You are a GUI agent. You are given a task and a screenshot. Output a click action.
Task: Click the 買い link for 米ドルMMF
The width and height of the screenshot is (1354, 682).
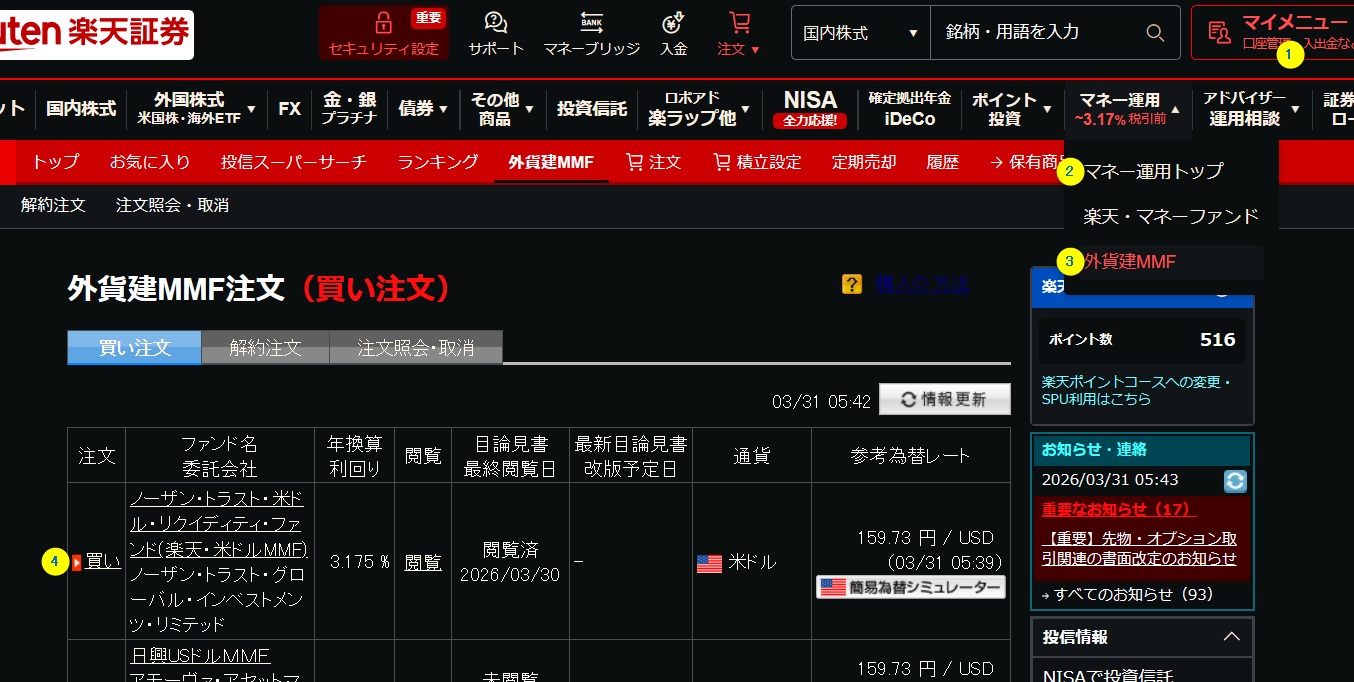102,562
